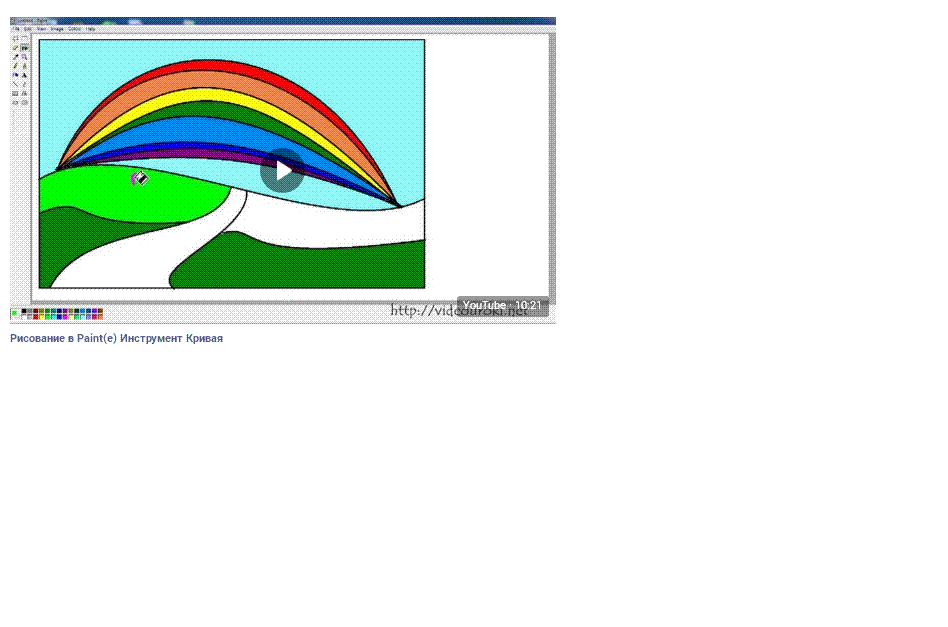This screenshot has width=948, height=627.
Task: Open the Help menu in Paint
Action: click(x=90, y=29)
